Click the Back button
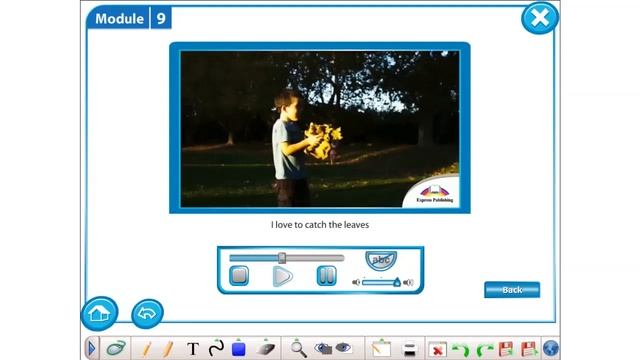 click(512, 290)
